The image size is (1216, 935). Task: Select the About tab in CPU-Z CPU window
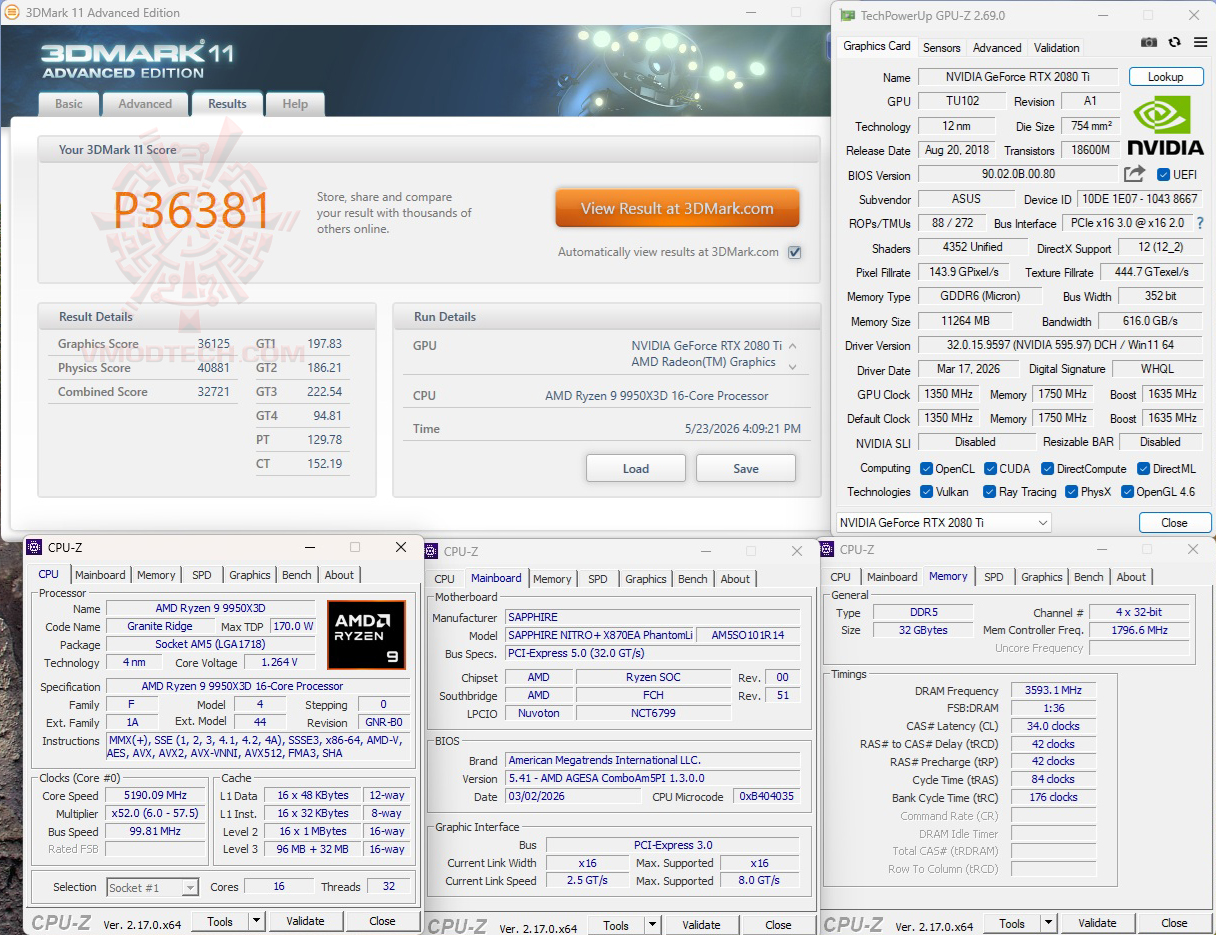(x=339, y=575)
